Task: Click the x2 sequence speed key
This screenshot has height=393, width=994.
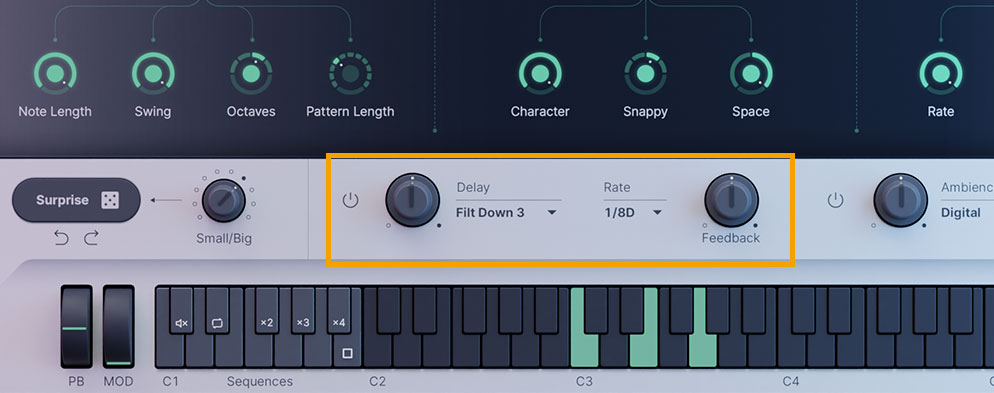Action: pos(266,323)
